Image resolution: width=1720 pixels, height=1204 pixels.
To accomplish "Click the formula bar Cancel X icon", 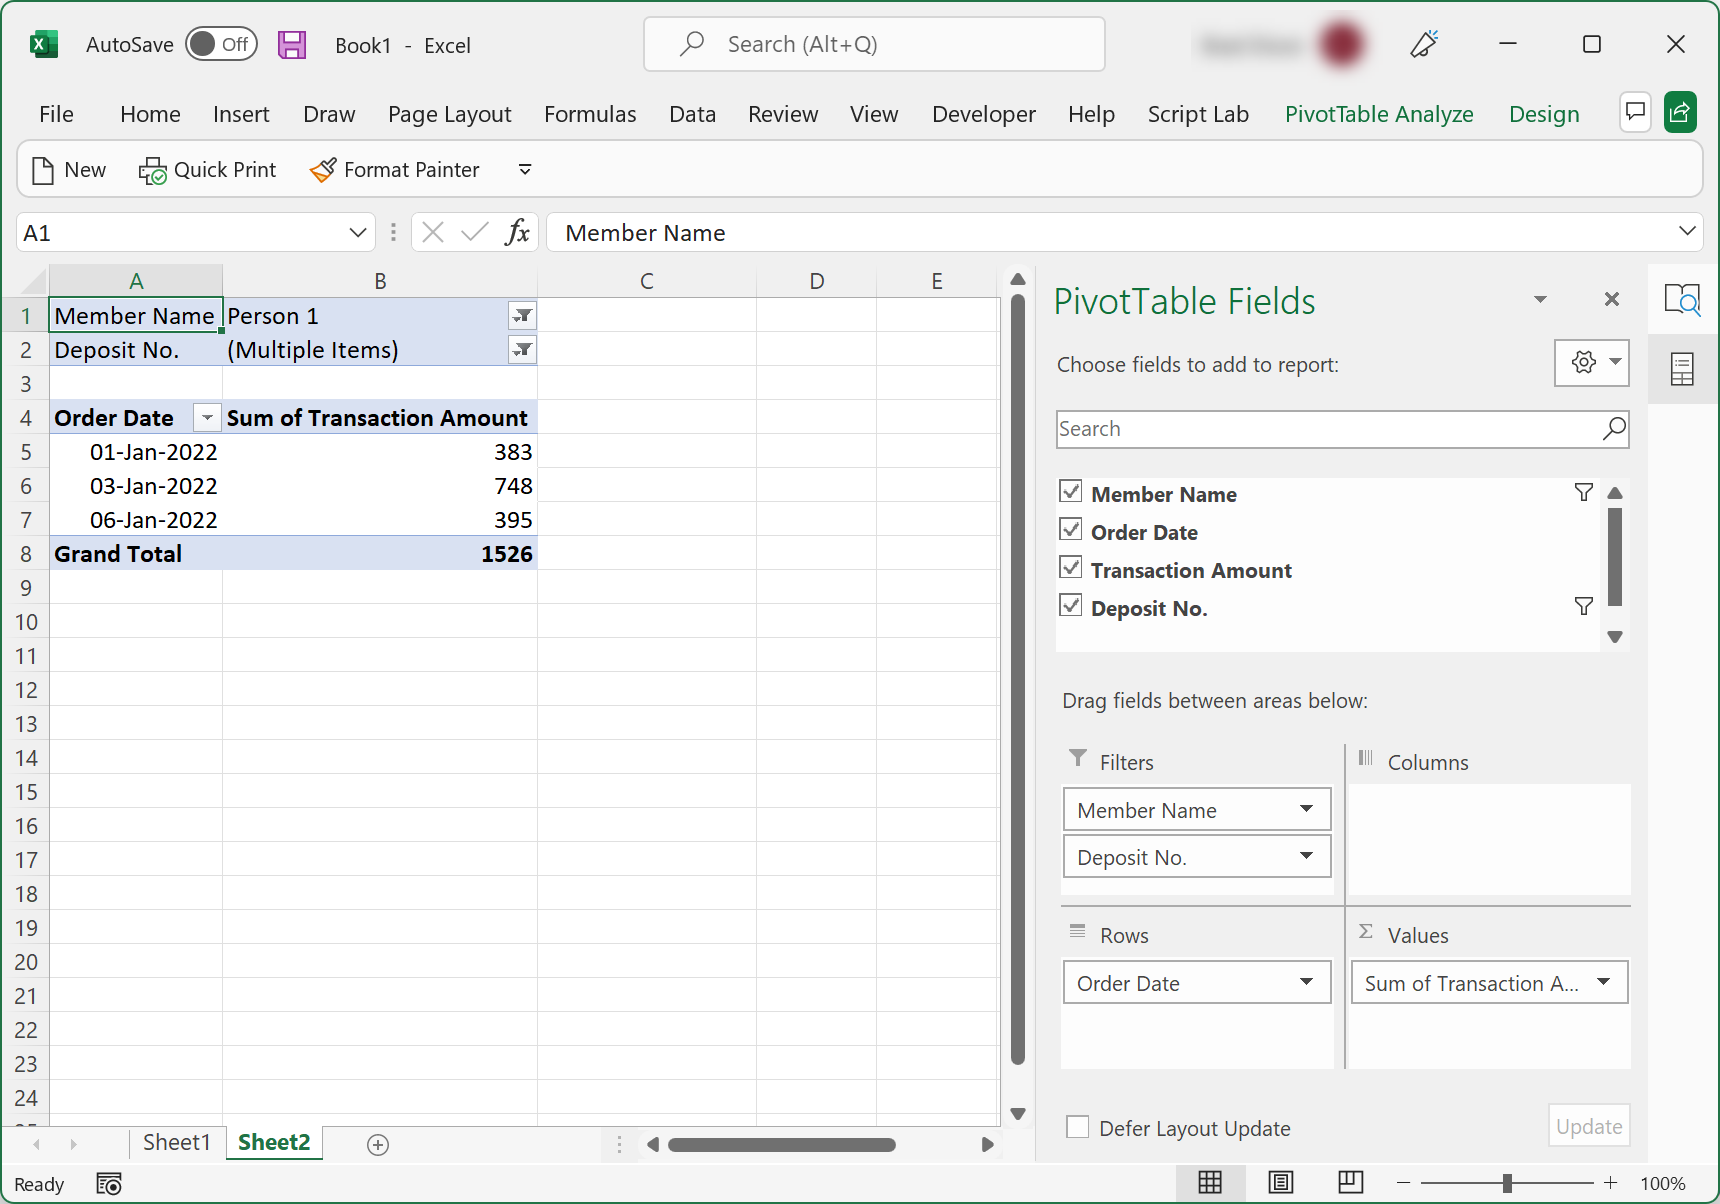I will 433,233.
